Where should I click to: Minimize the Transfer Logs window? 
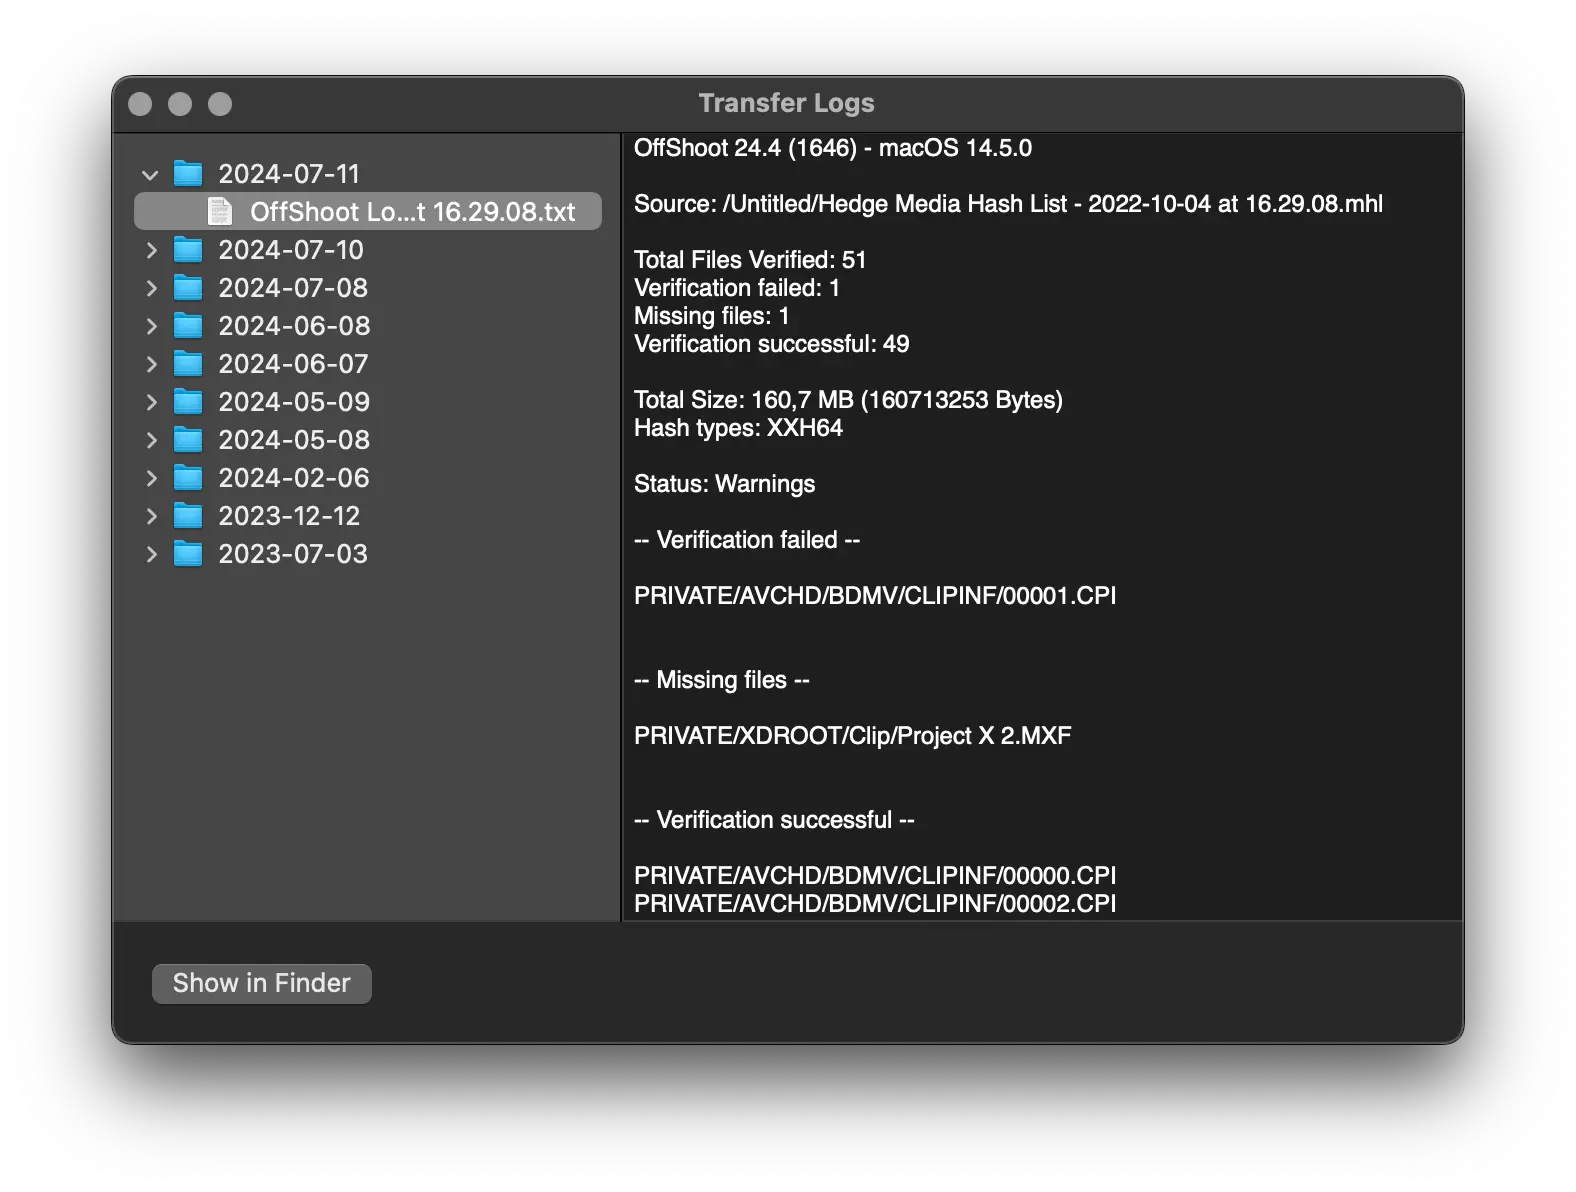tap(180, 104)
